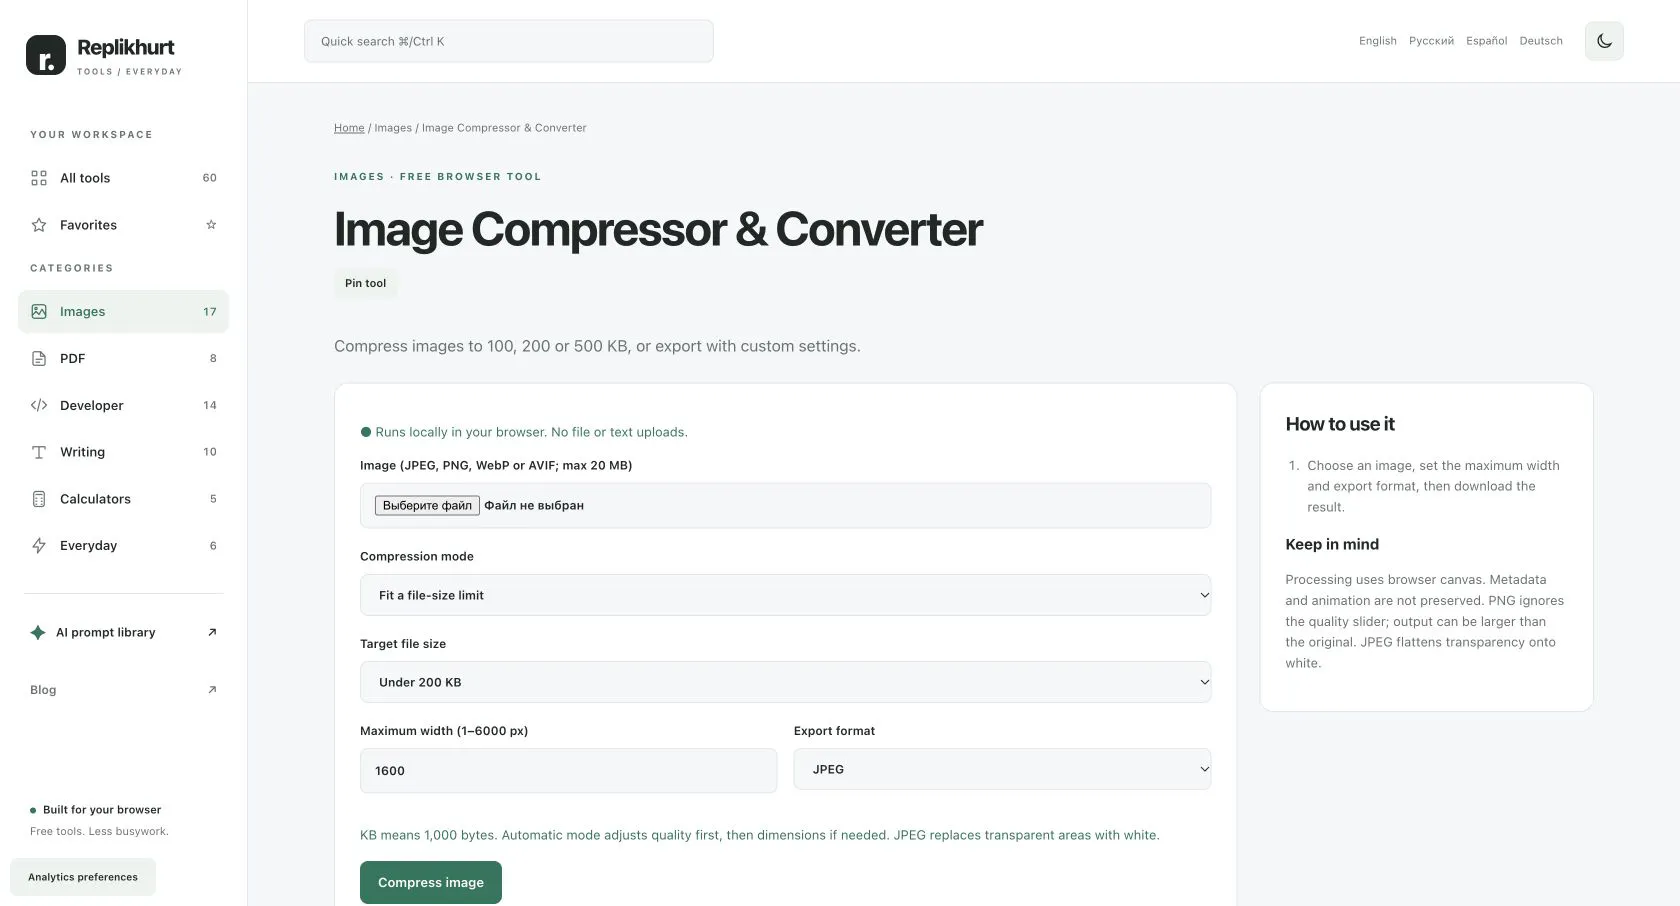Open the PDF category icon
The height and width of the screenshot is (906, 1680).
pyautogui.click(x=39, y=358)
